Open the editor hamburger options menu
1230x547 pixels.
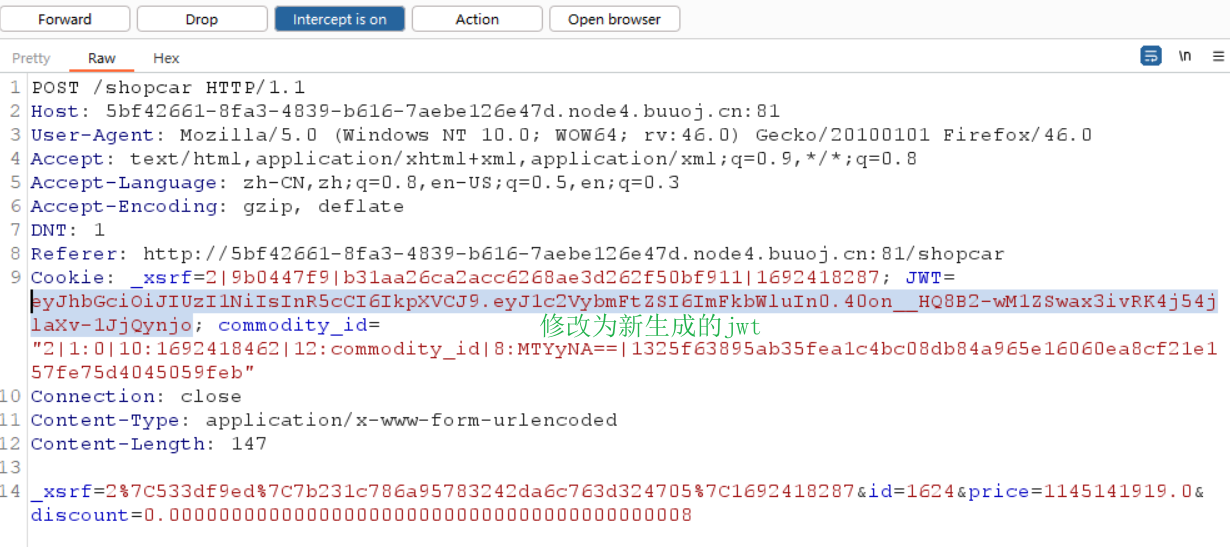(x=1217, y=56)
